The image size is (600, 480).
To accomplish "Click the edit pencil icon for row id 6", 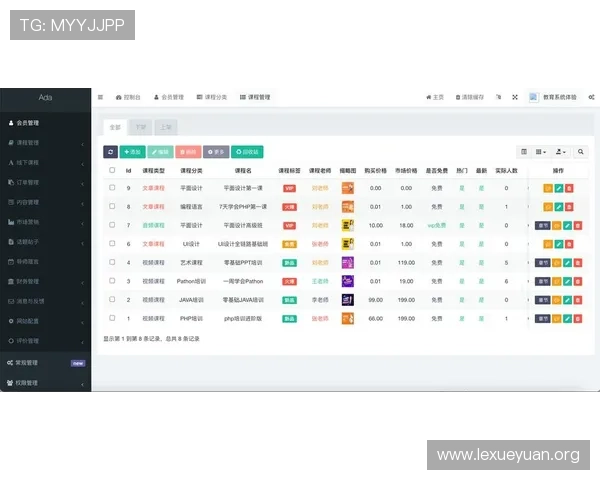I will pyautogui.click(x=559, y=244).
